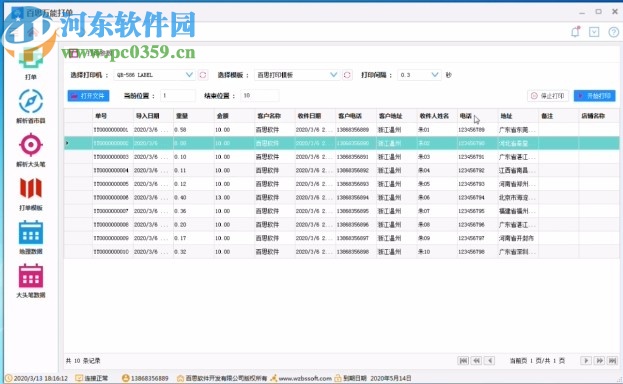This screenshot has width=623, height=384.
Task: Click weight cell 0.32 in last row
Action: (x=194, y=252)
